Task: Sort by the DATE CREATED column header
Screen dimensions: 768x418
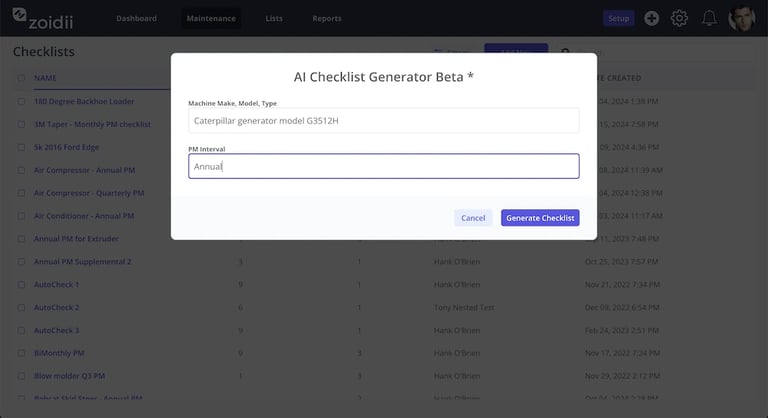Action: pos(619,78)
